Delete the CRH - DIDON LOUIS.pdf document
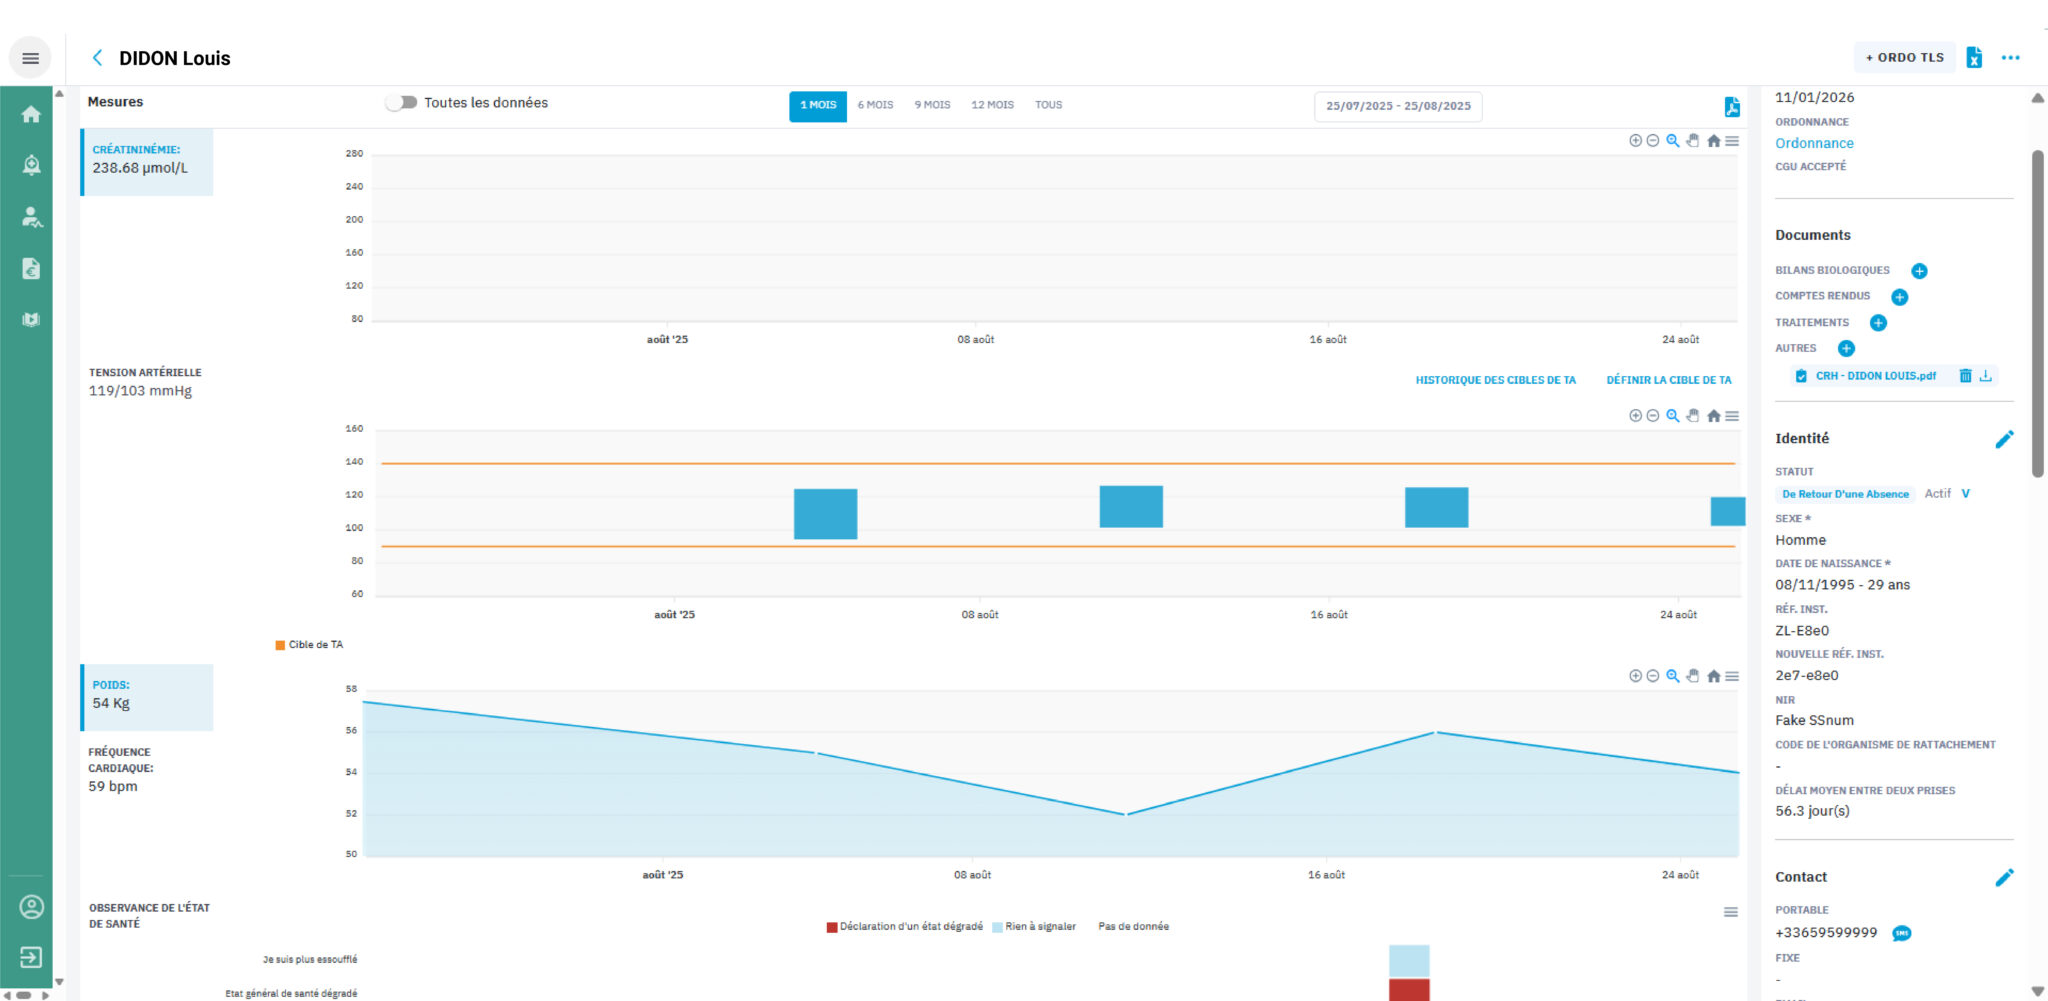 click(x=1965, y=376)
